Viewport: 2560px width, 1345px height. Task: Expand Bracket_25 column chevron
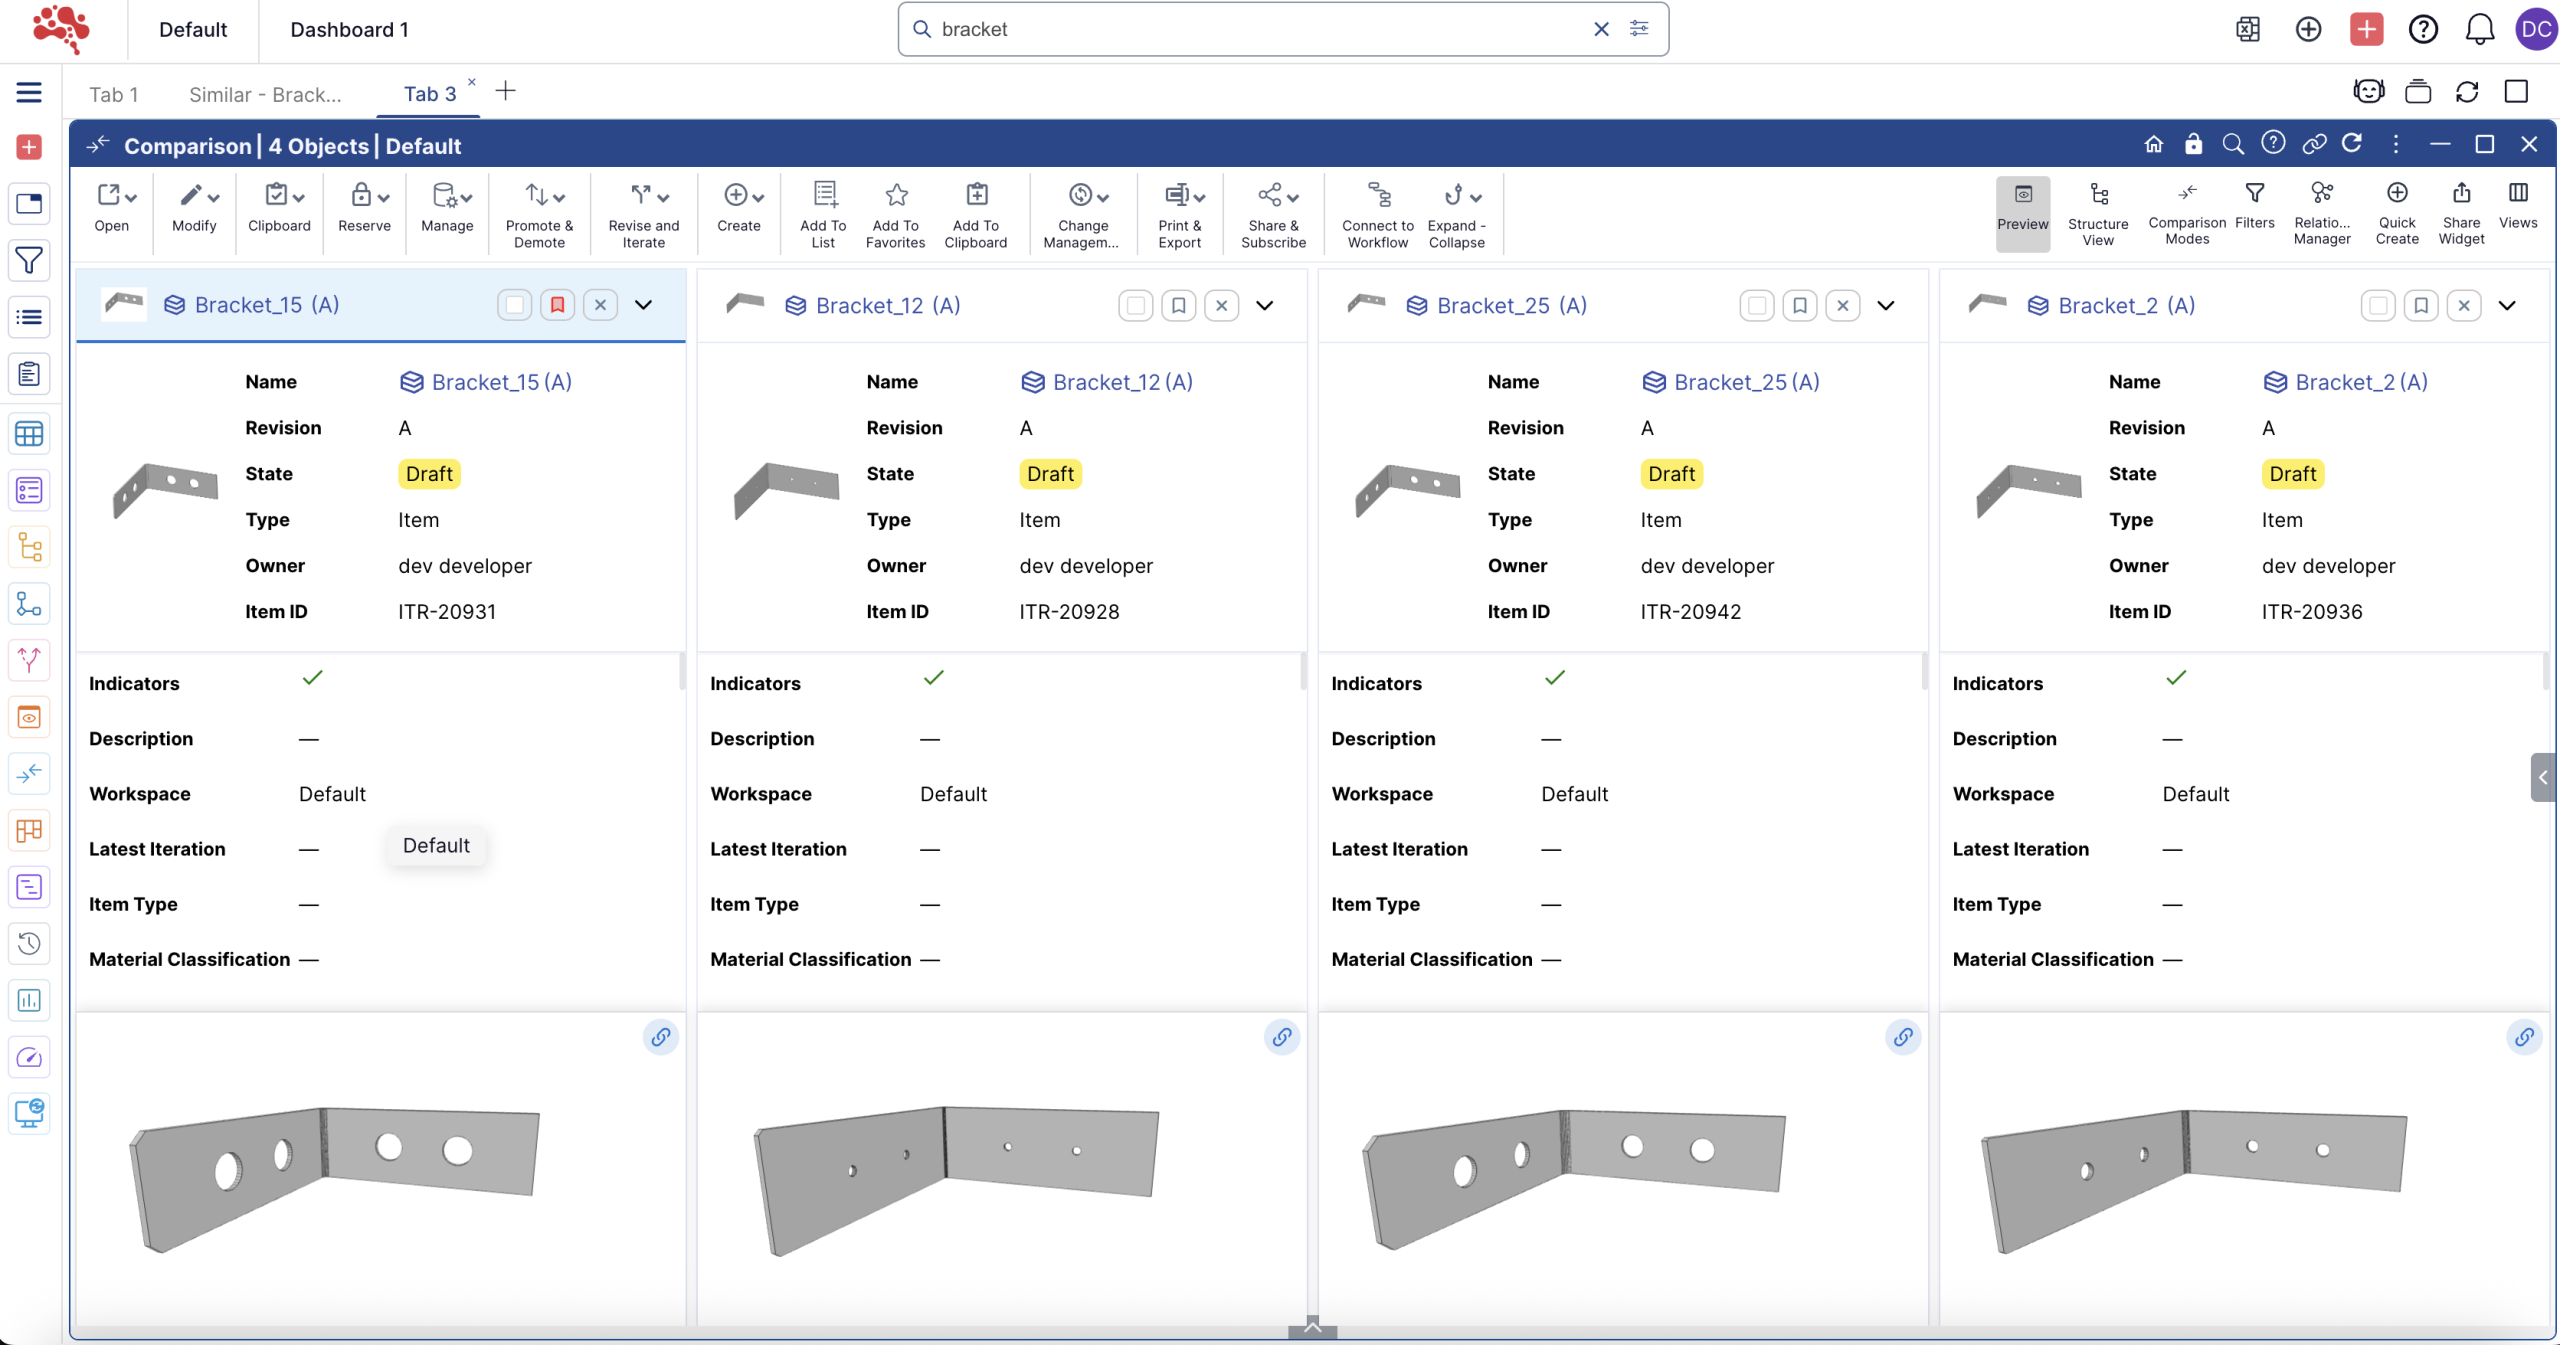(1885, 305)
